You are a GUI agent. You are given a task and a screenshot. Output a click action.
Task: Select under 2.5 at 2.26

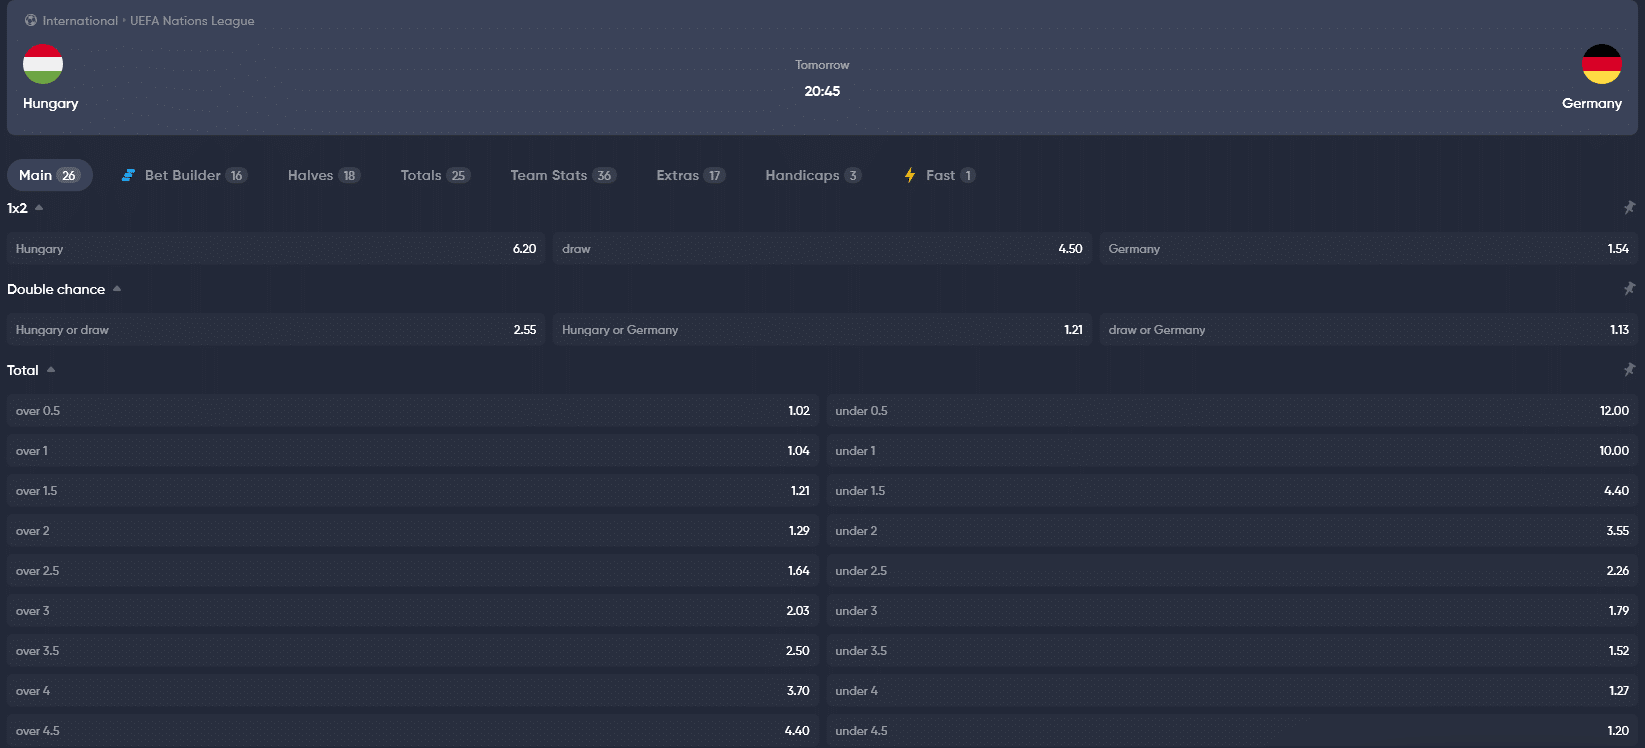(1232, 571)
